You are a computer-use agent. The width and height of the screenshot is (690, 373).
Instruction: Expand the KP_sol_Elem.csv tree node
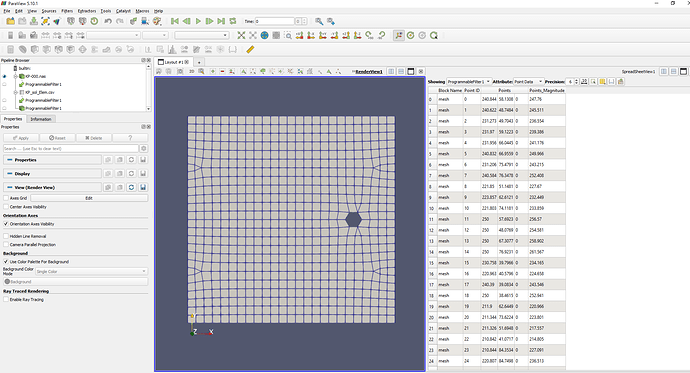click(x=15, y=92)
